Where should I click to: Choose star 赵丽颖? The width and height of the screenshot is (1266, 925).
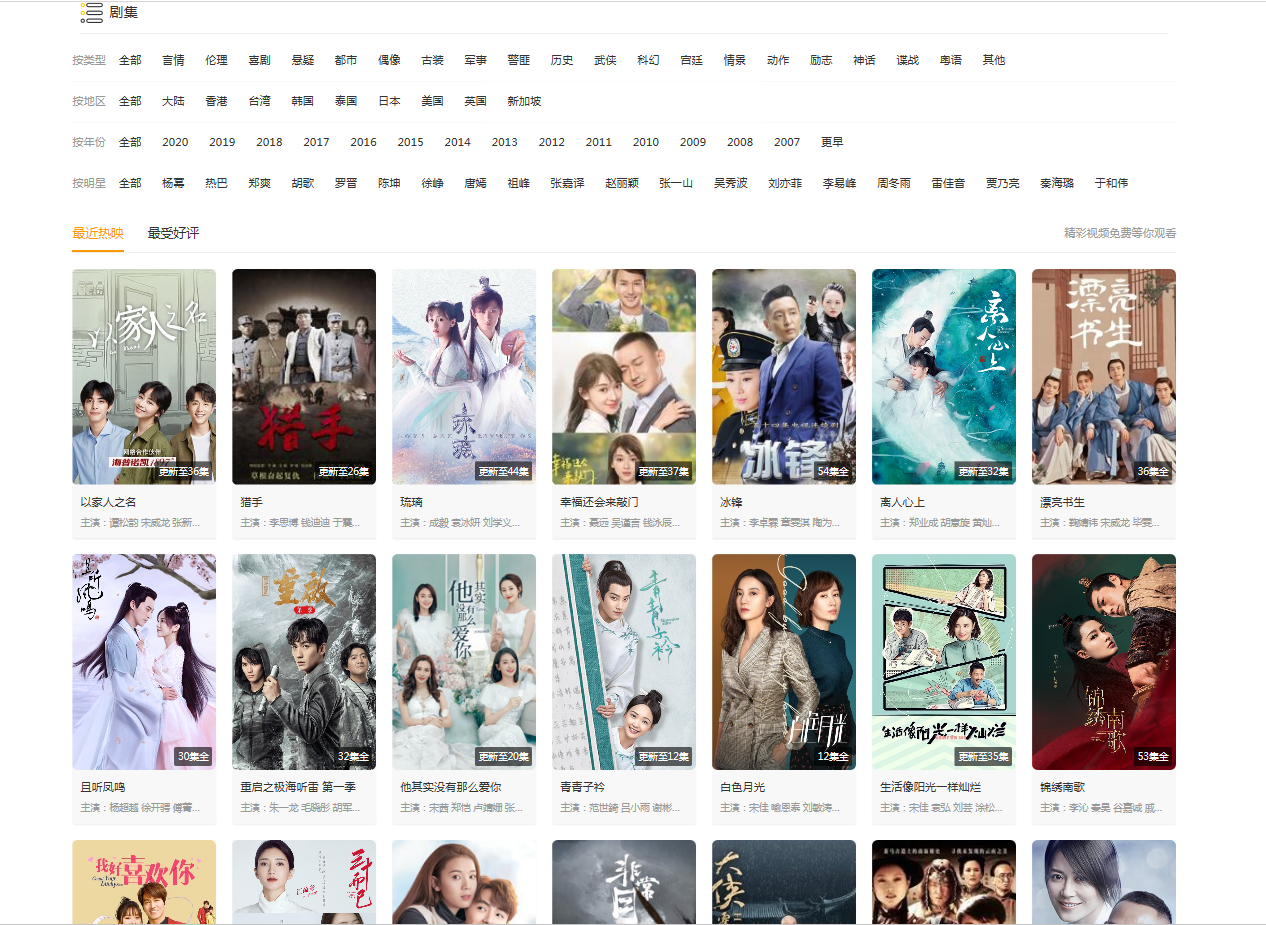622,183
